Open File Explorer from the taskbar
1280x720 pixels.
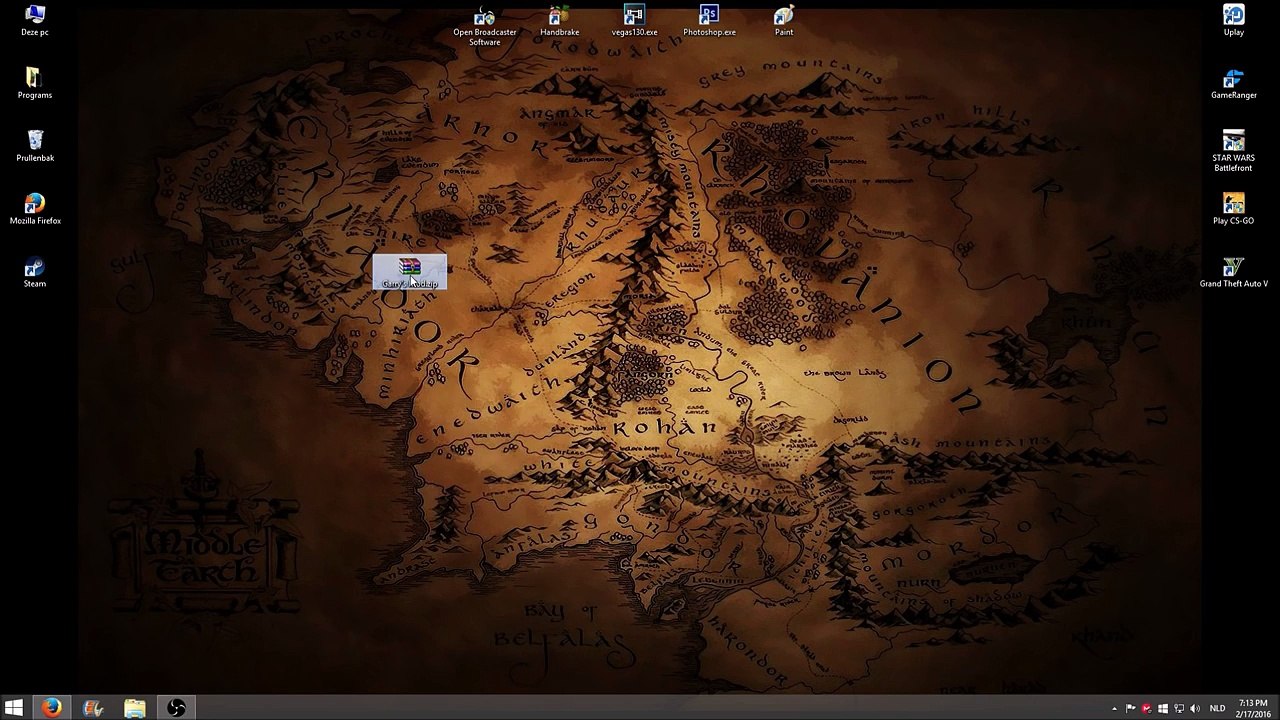click(134, 708)
